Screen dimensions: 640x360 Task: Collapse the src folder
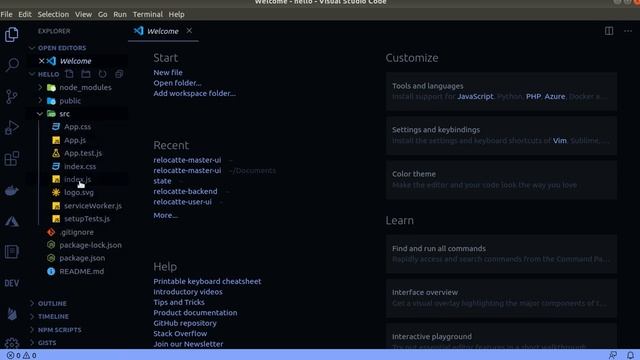point(40,113)
